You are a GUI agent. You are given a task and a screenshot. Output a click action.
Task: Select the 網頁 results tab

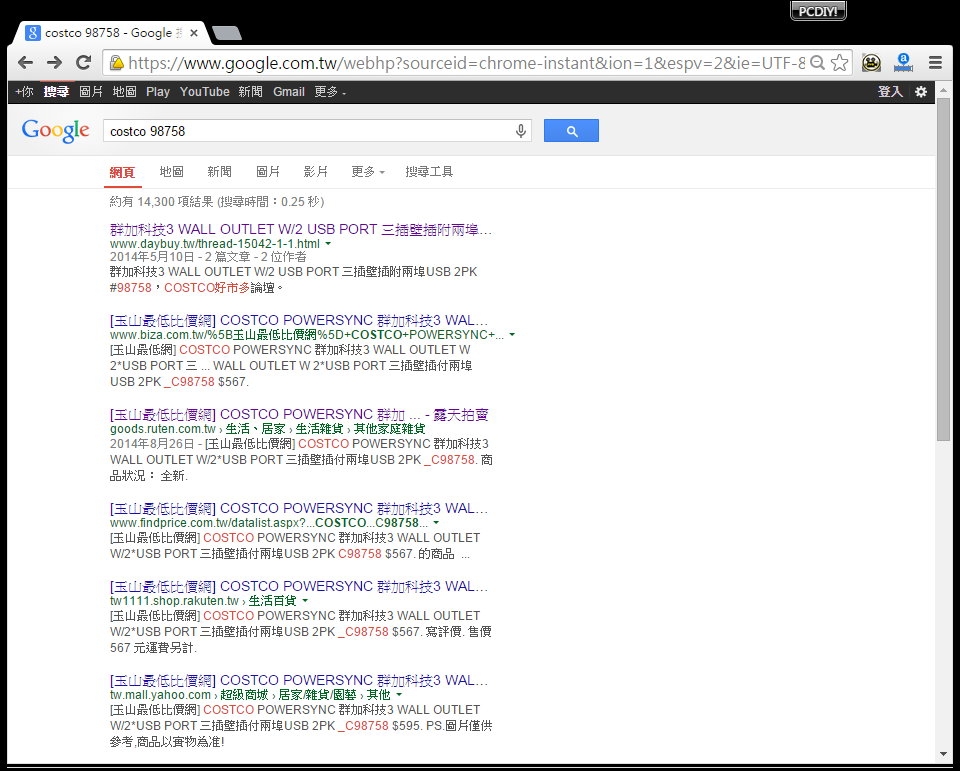click(x=122, y=172)
